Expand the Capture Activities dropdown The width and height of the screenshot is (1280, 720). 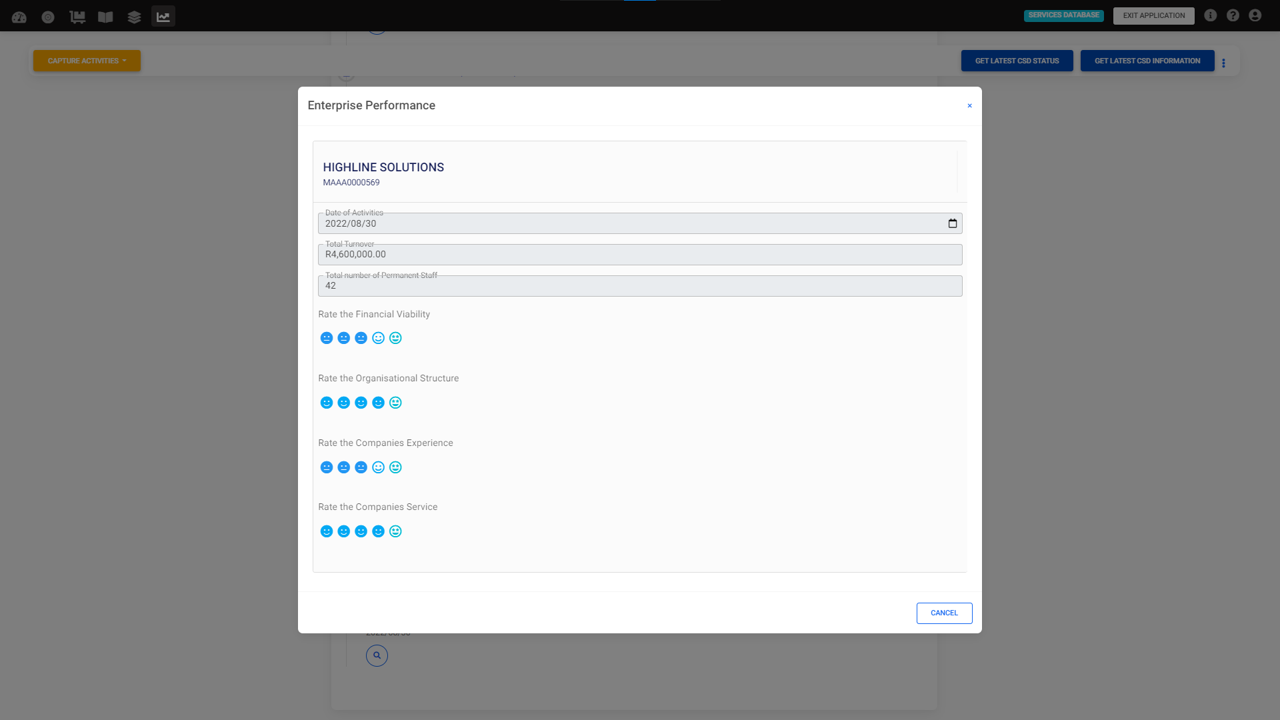(86, 60)
